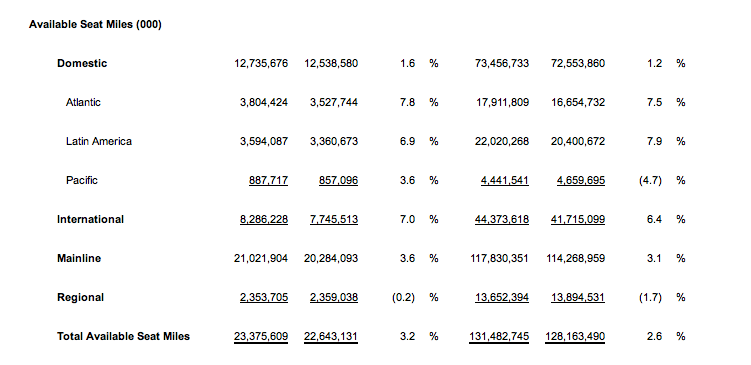
Task: Select the underlined Pacific value 887,717
Action: [x=269, y=180]
